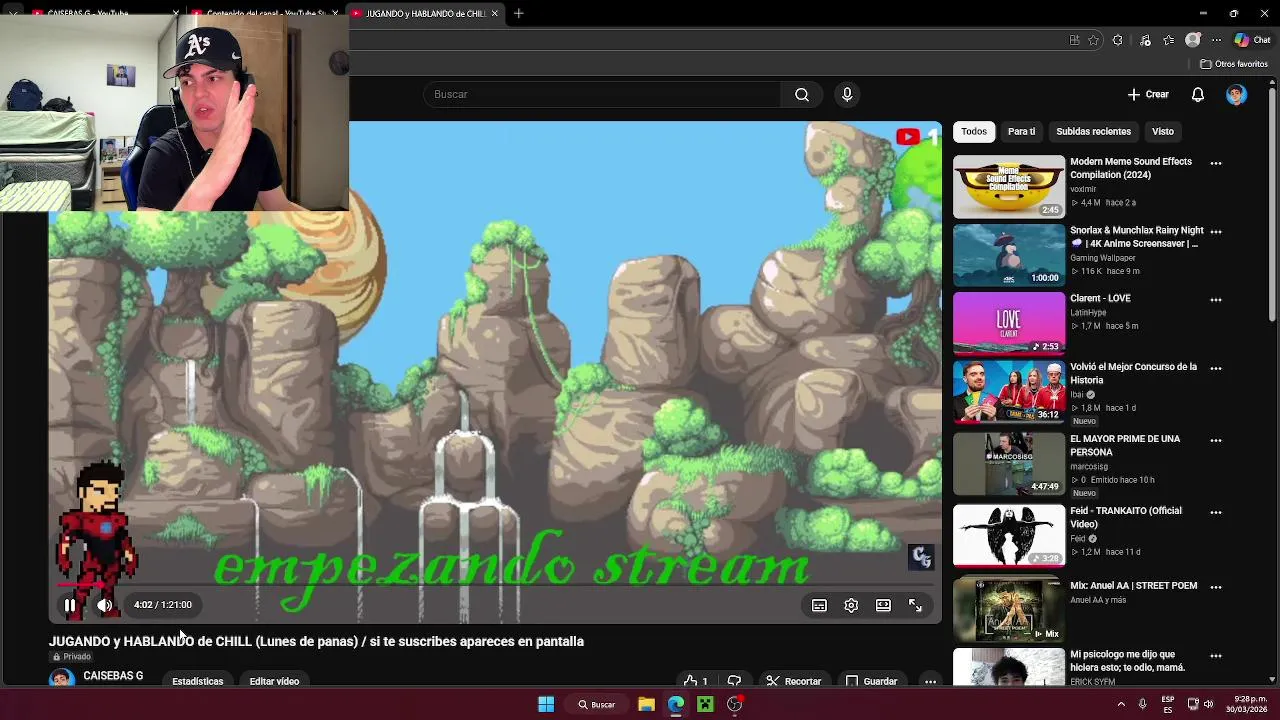This screenshot has height=720, width=1280.
Task: Open options for Mi psicologo me dijo
Action: 1216,656
